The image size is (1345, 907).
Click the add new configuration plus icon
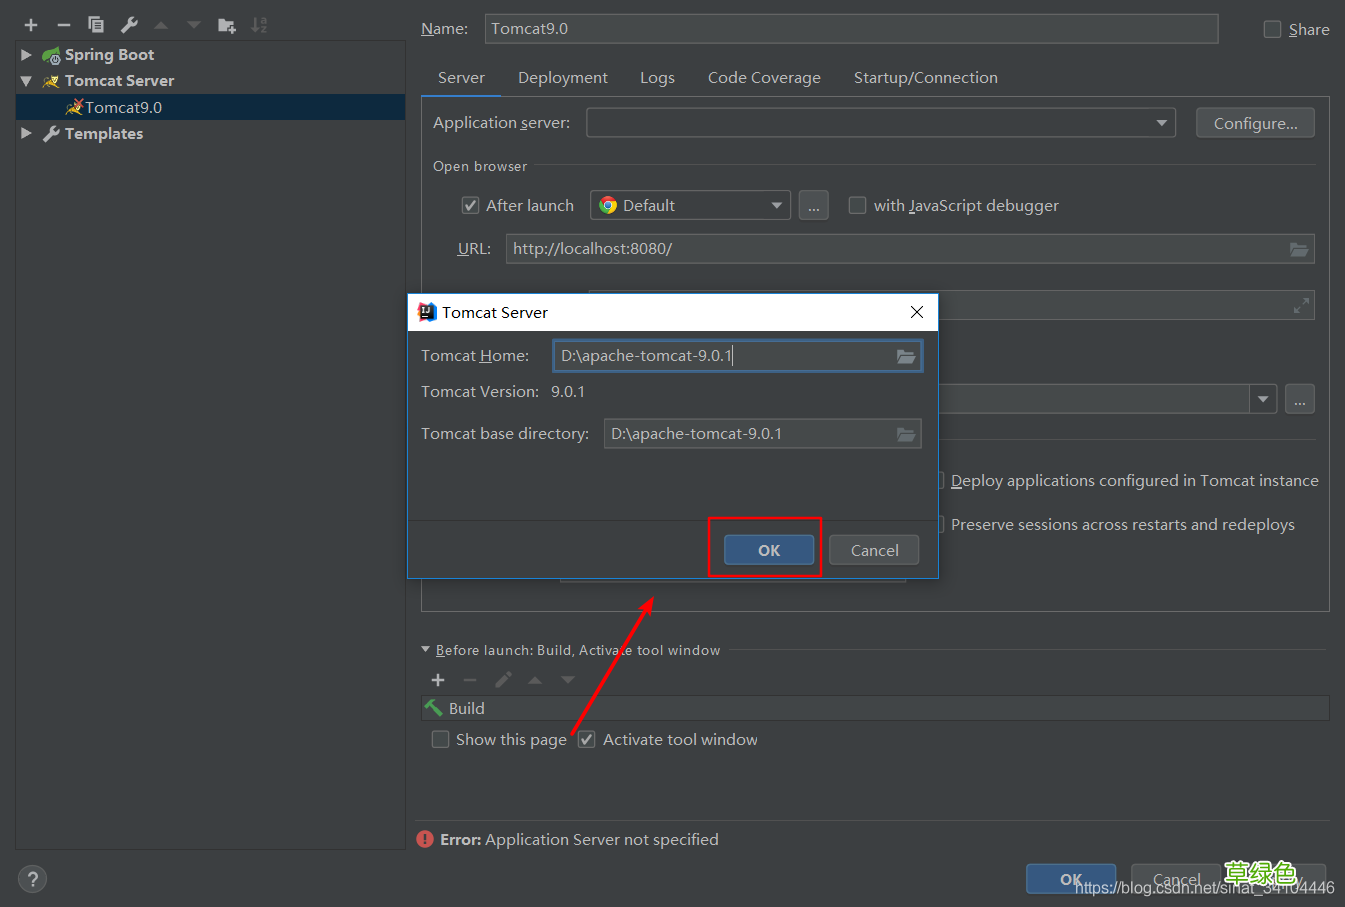click(x=31, y=25)
